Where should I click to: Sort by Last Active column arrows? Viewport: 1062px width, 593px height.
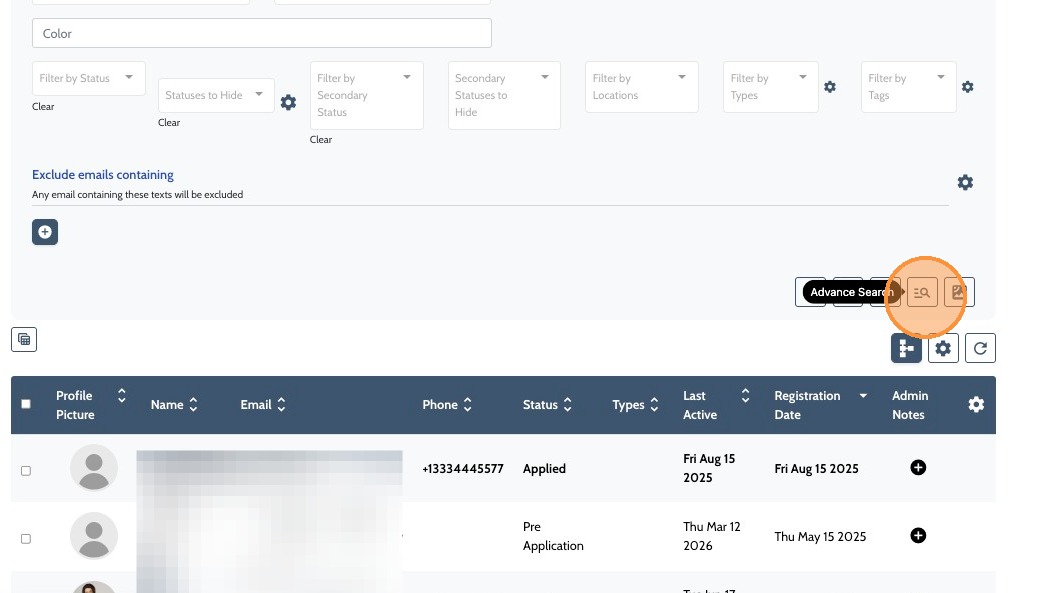745,395
